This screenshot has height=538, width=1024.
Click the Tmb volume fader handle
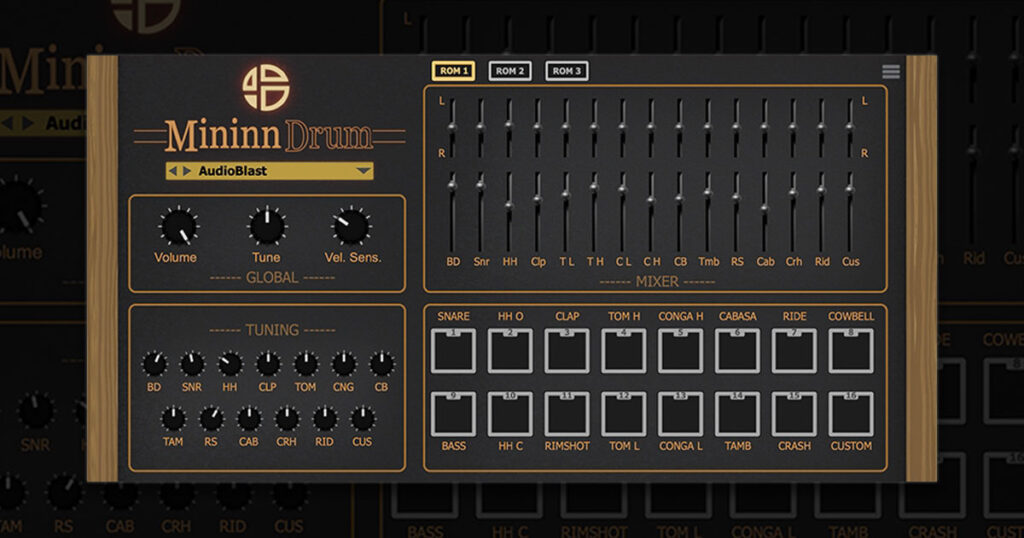[x=708, y=192]
